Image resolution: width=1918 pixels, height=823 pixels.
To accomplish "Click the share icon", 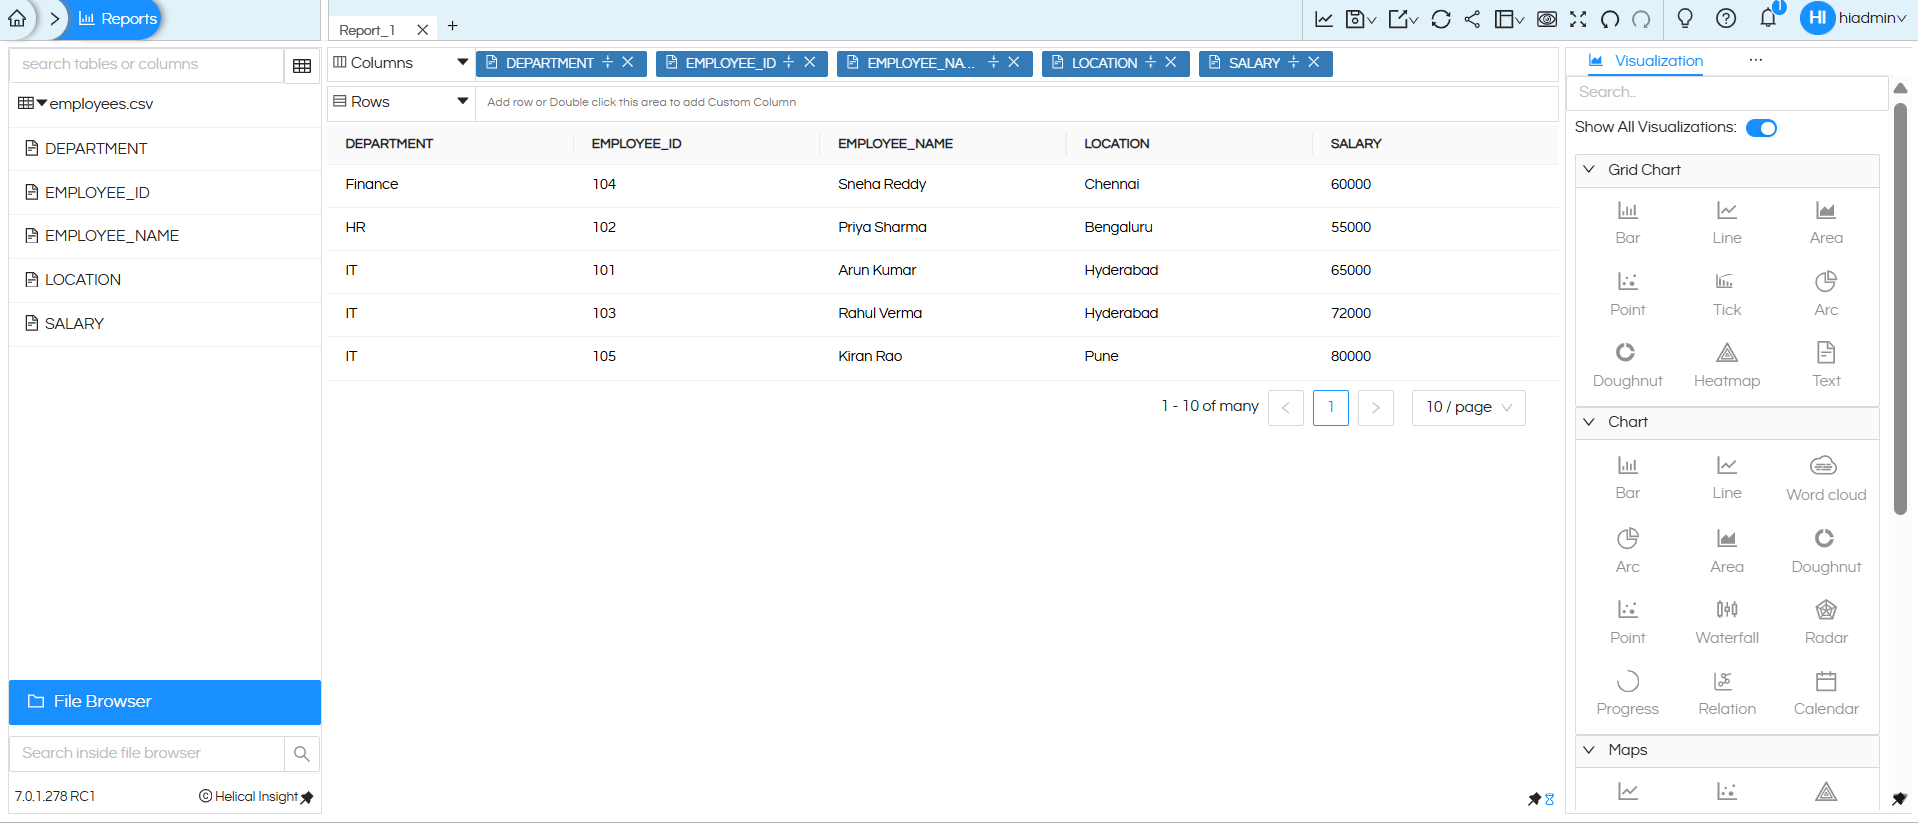I will click(1472, 19).
